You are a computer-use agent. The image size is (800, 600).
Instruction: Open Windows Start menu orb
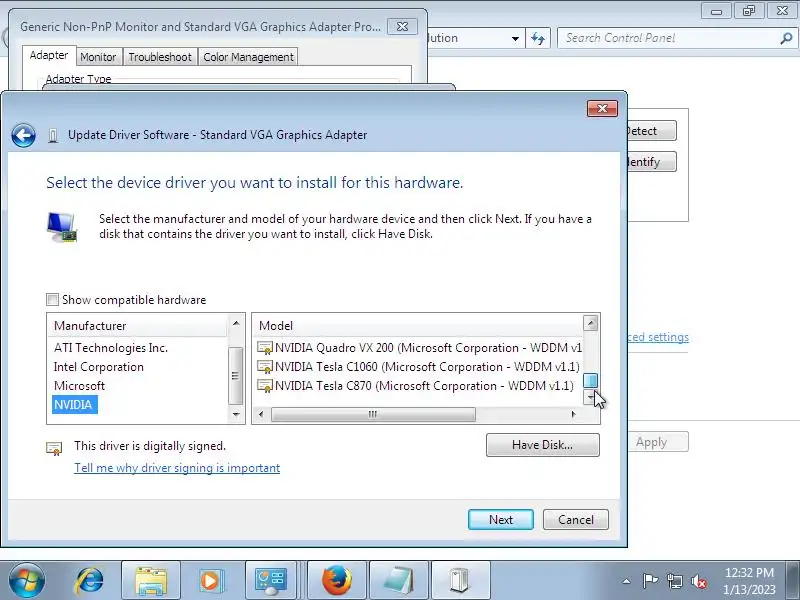[27, 580]
